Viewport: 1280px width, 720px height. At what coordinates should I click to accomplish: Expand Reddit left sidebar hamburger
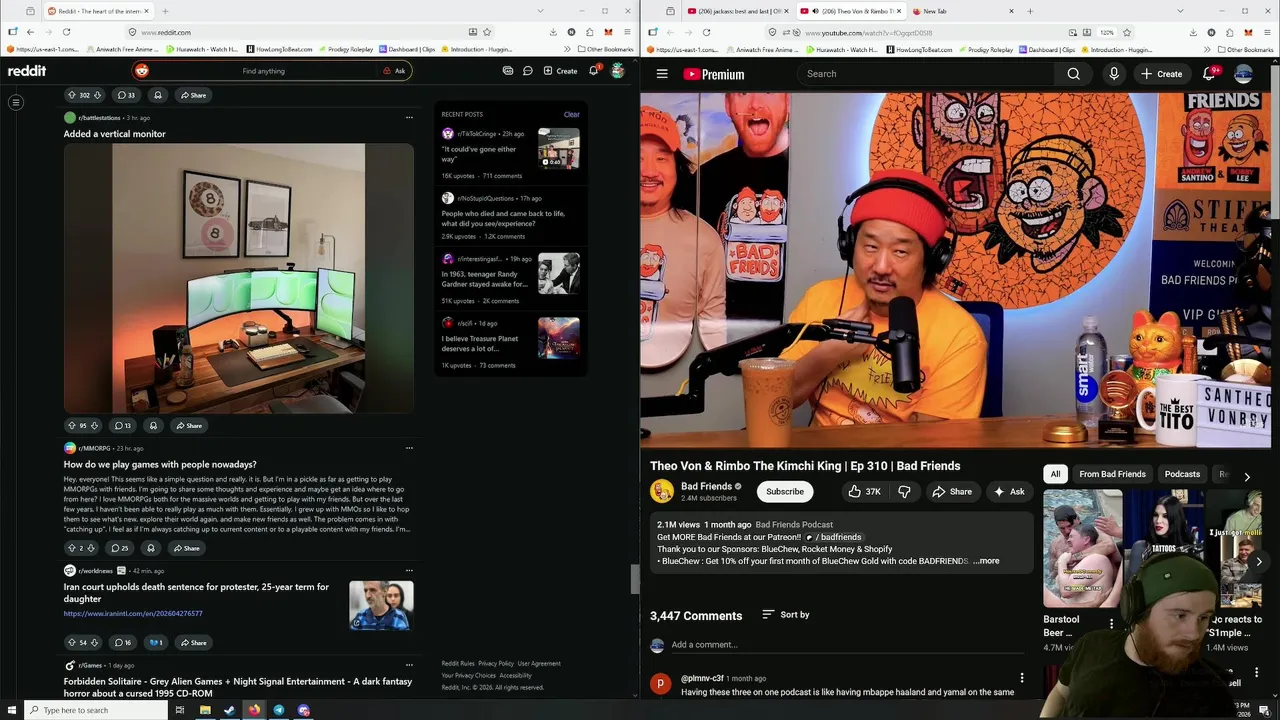(16, 102)
